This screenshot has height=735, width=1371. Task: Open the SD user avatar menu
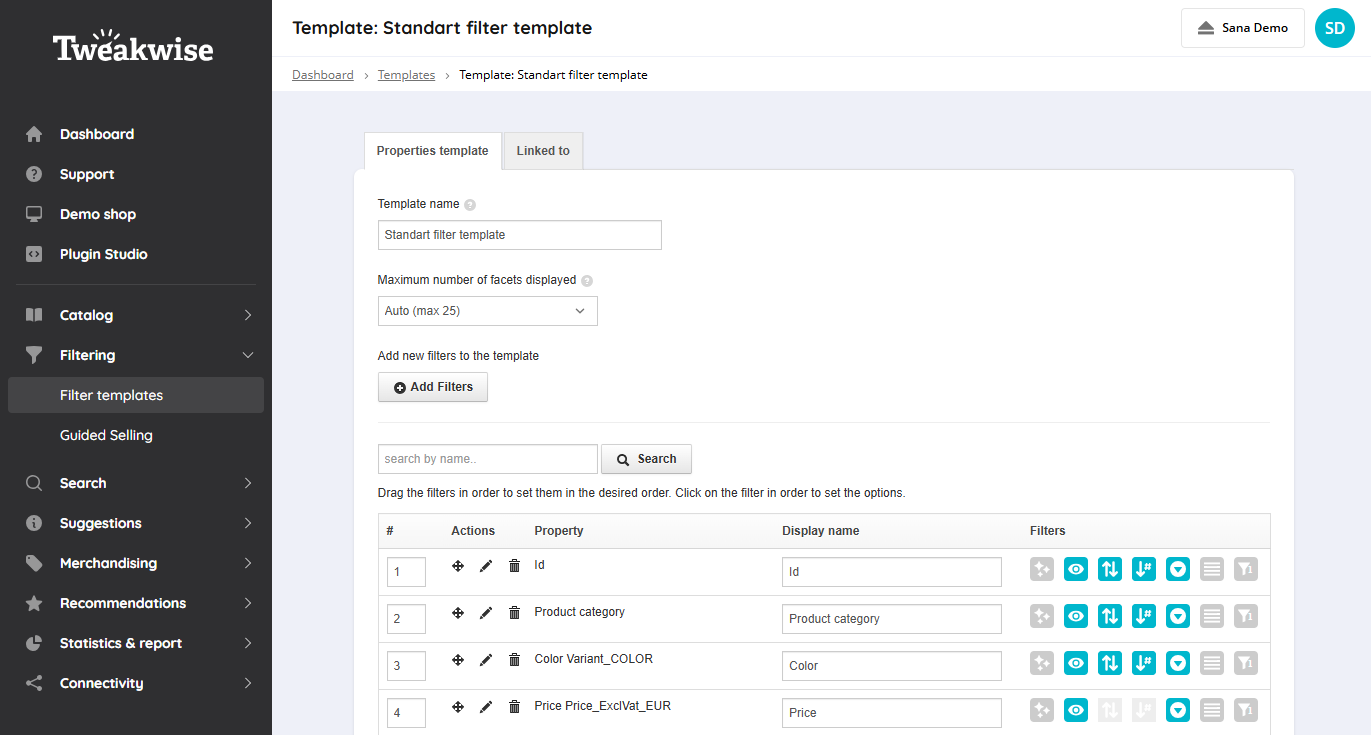(1335, 28)
